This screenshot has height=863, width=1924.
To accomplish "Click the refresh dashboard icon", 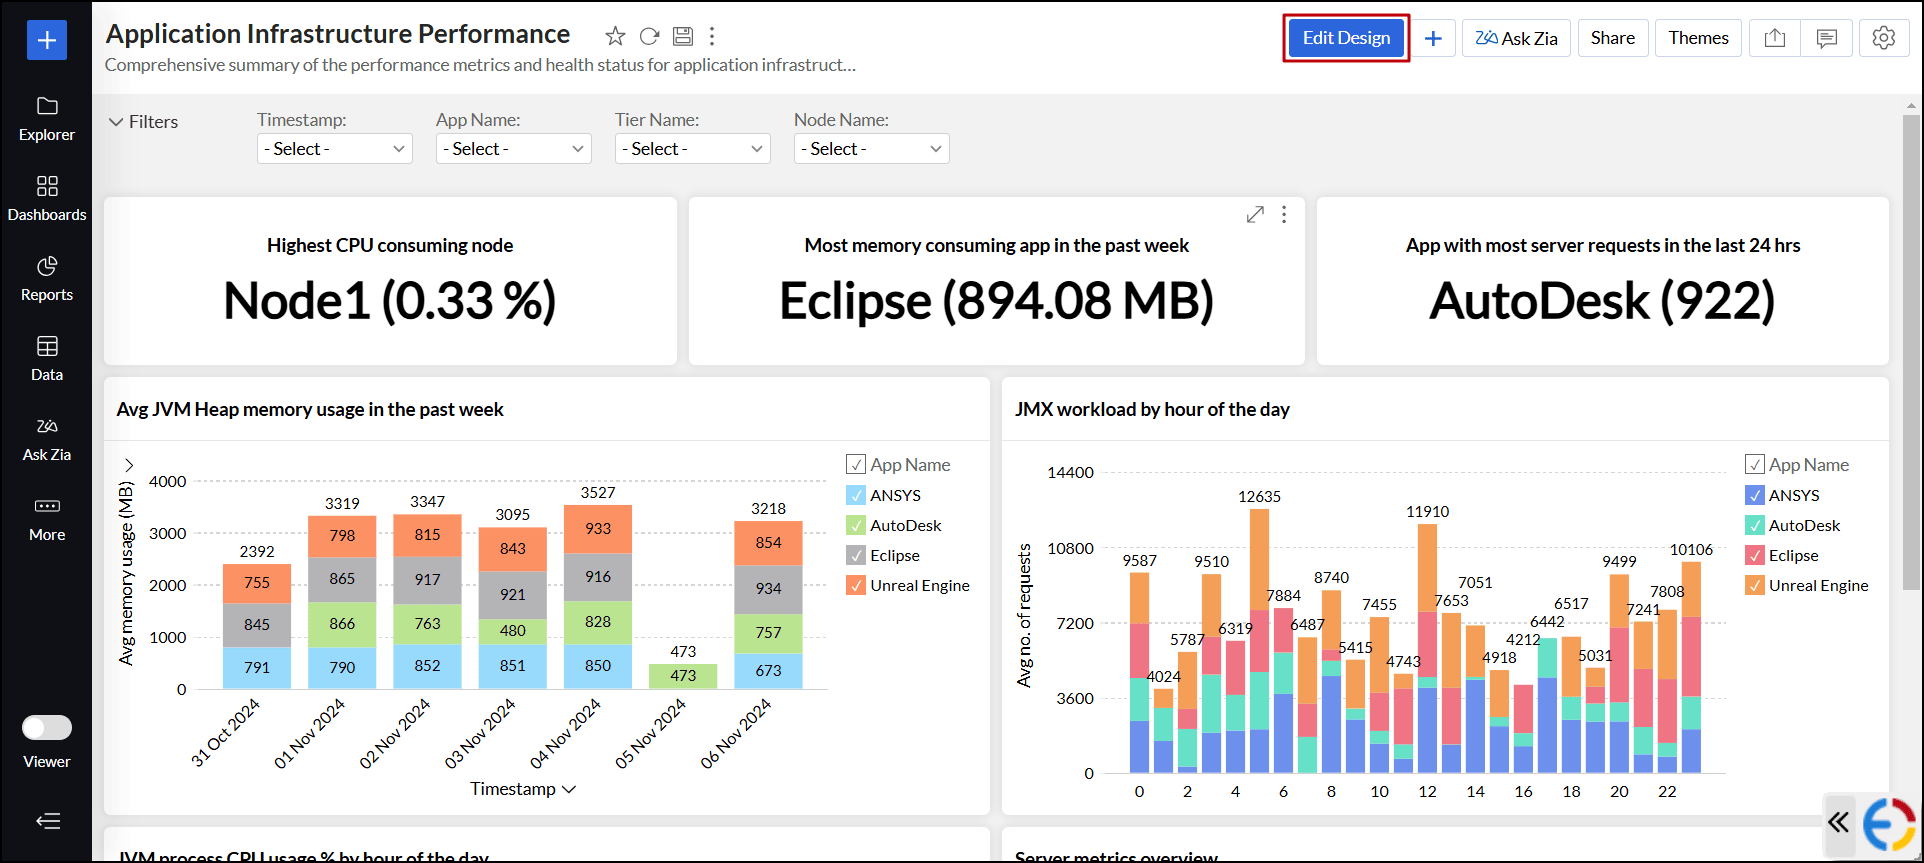I will pyautogui.click(x=649, y=37).
